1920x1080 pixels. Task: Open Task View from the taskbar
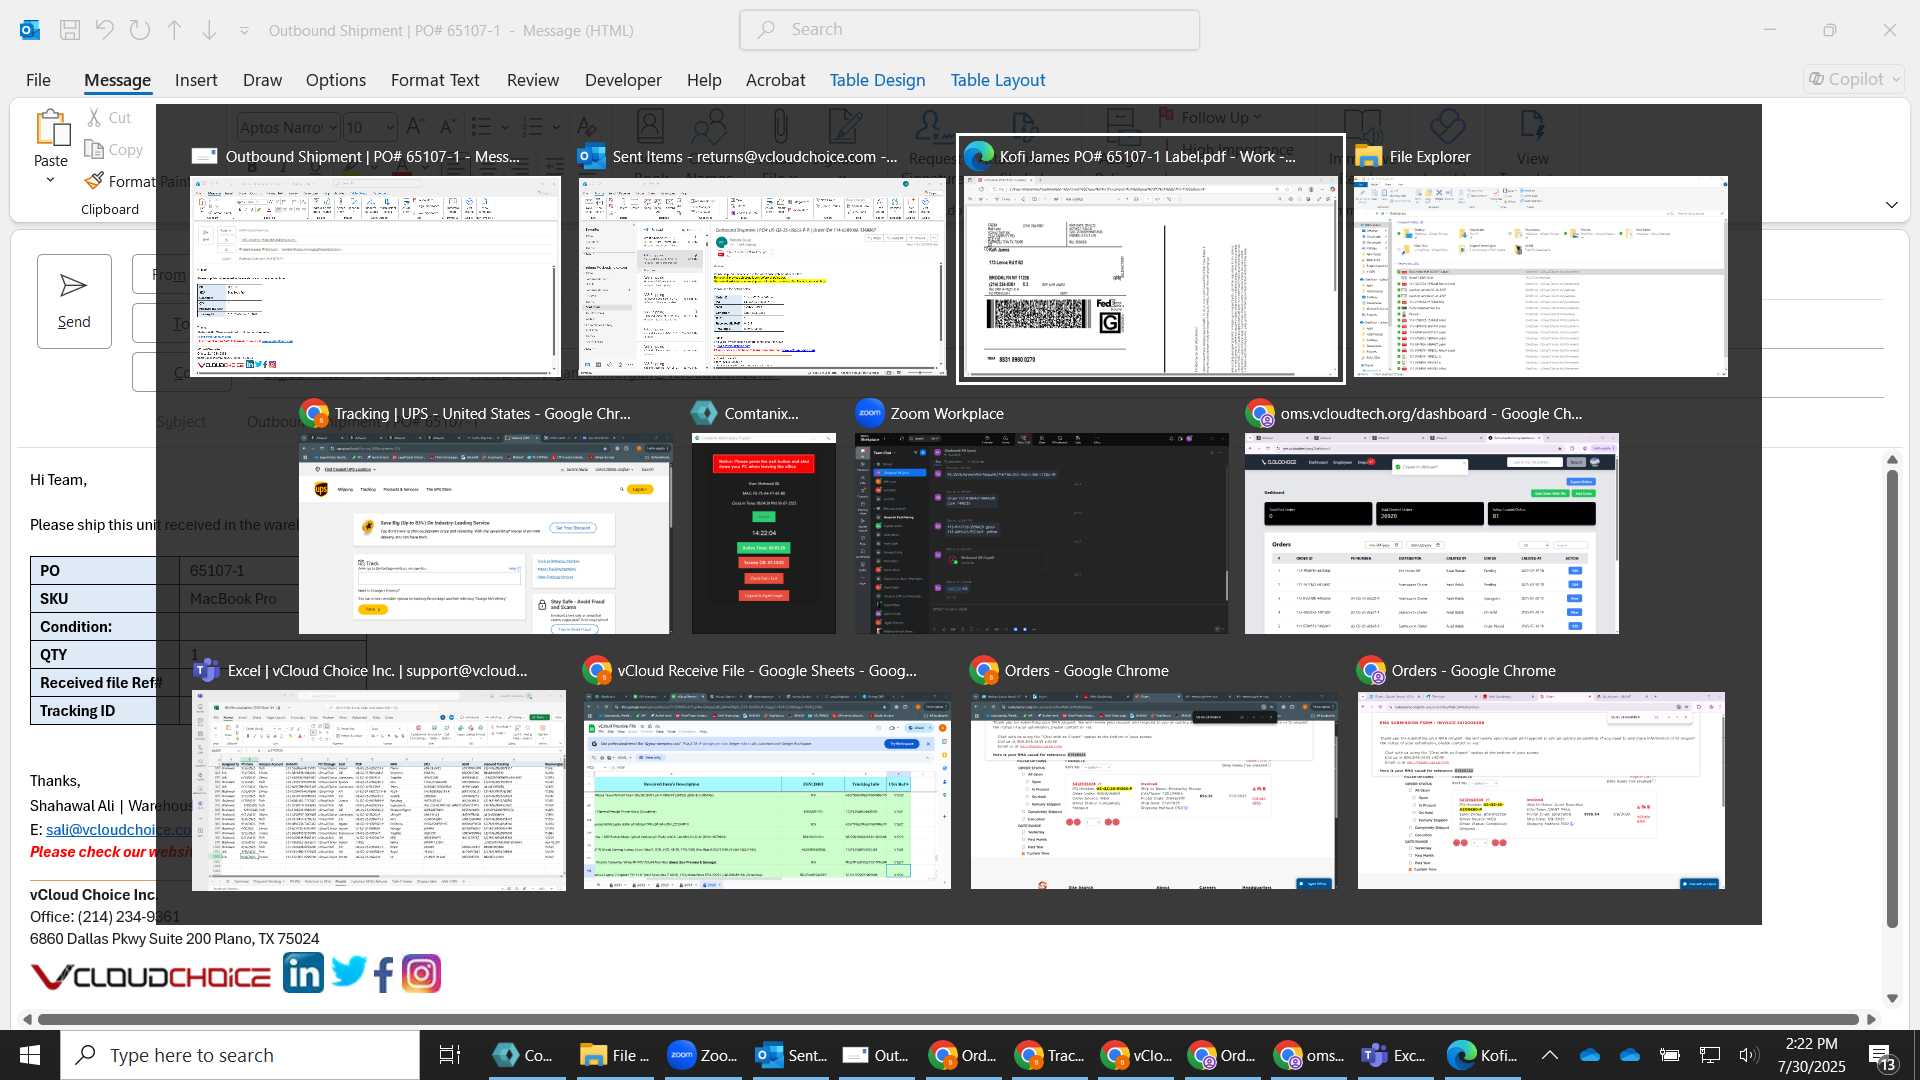[x=450, y=1055]
